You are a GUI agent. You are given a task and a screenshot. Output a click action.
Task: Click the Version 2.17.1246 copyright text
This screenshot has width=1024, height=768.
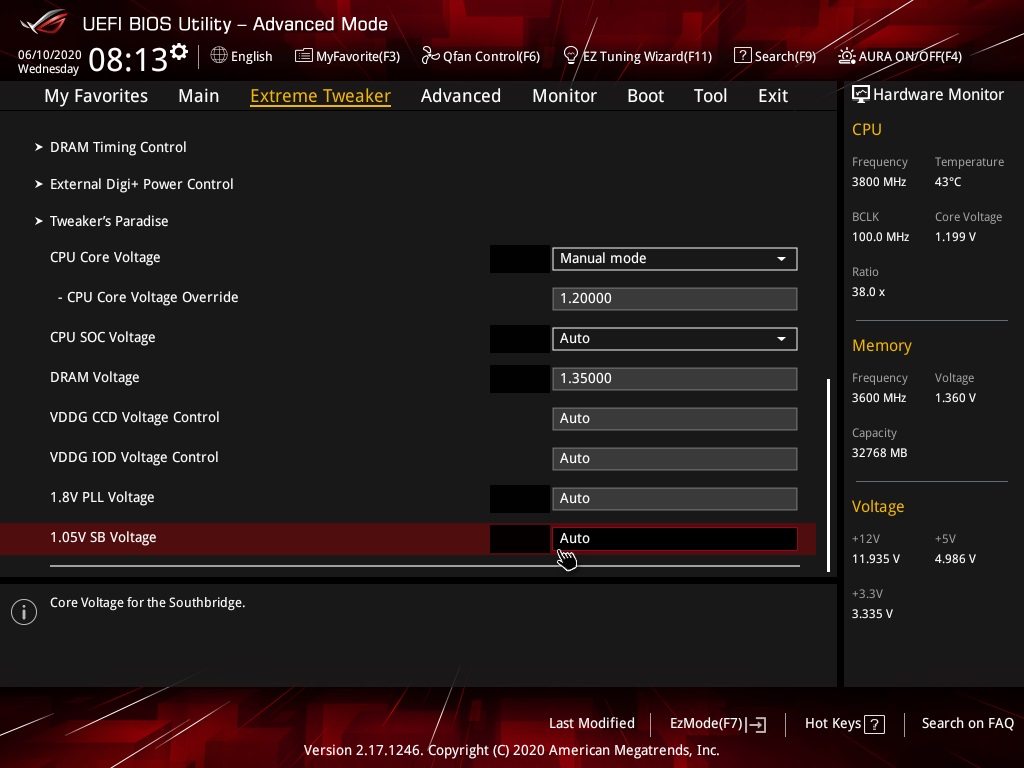pos(511,750)
